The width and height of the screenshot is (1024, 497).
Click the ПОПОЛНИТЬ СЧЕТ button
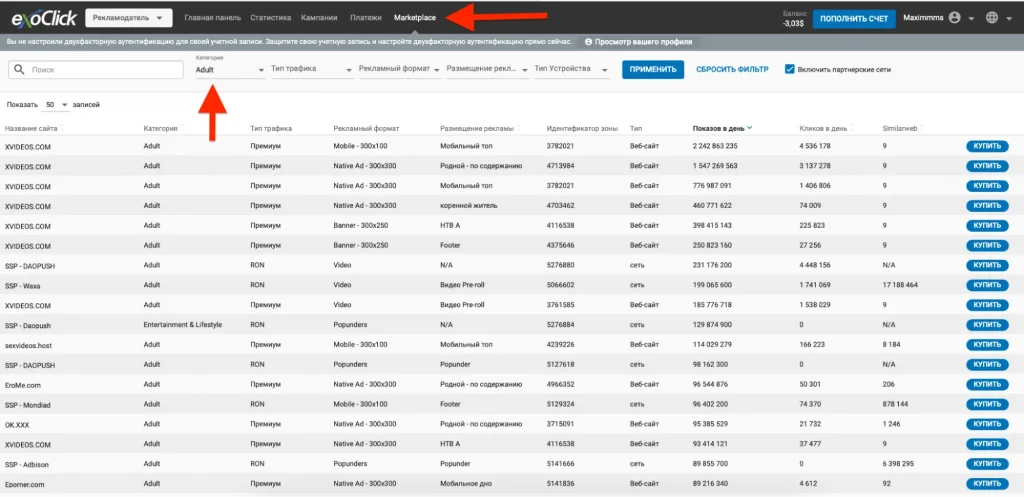pos(854,19)
